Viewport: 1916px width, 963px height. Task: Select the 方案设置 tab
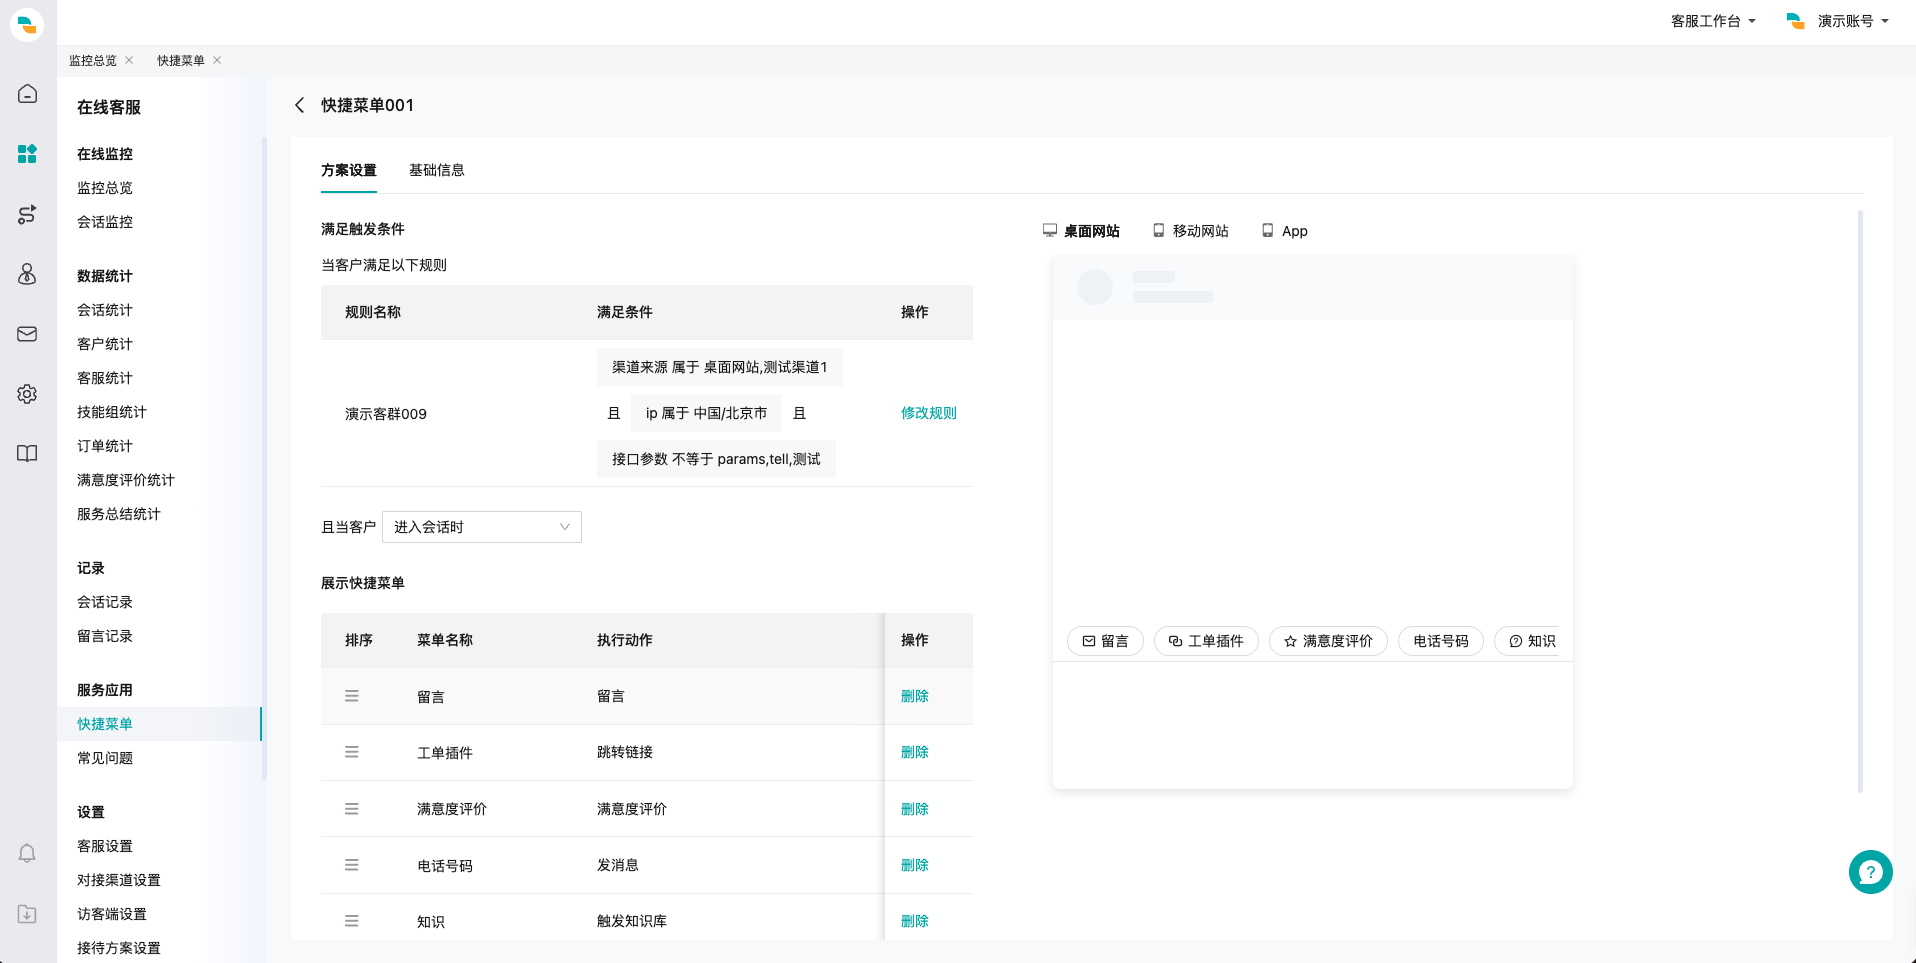(x=349, y=170)
